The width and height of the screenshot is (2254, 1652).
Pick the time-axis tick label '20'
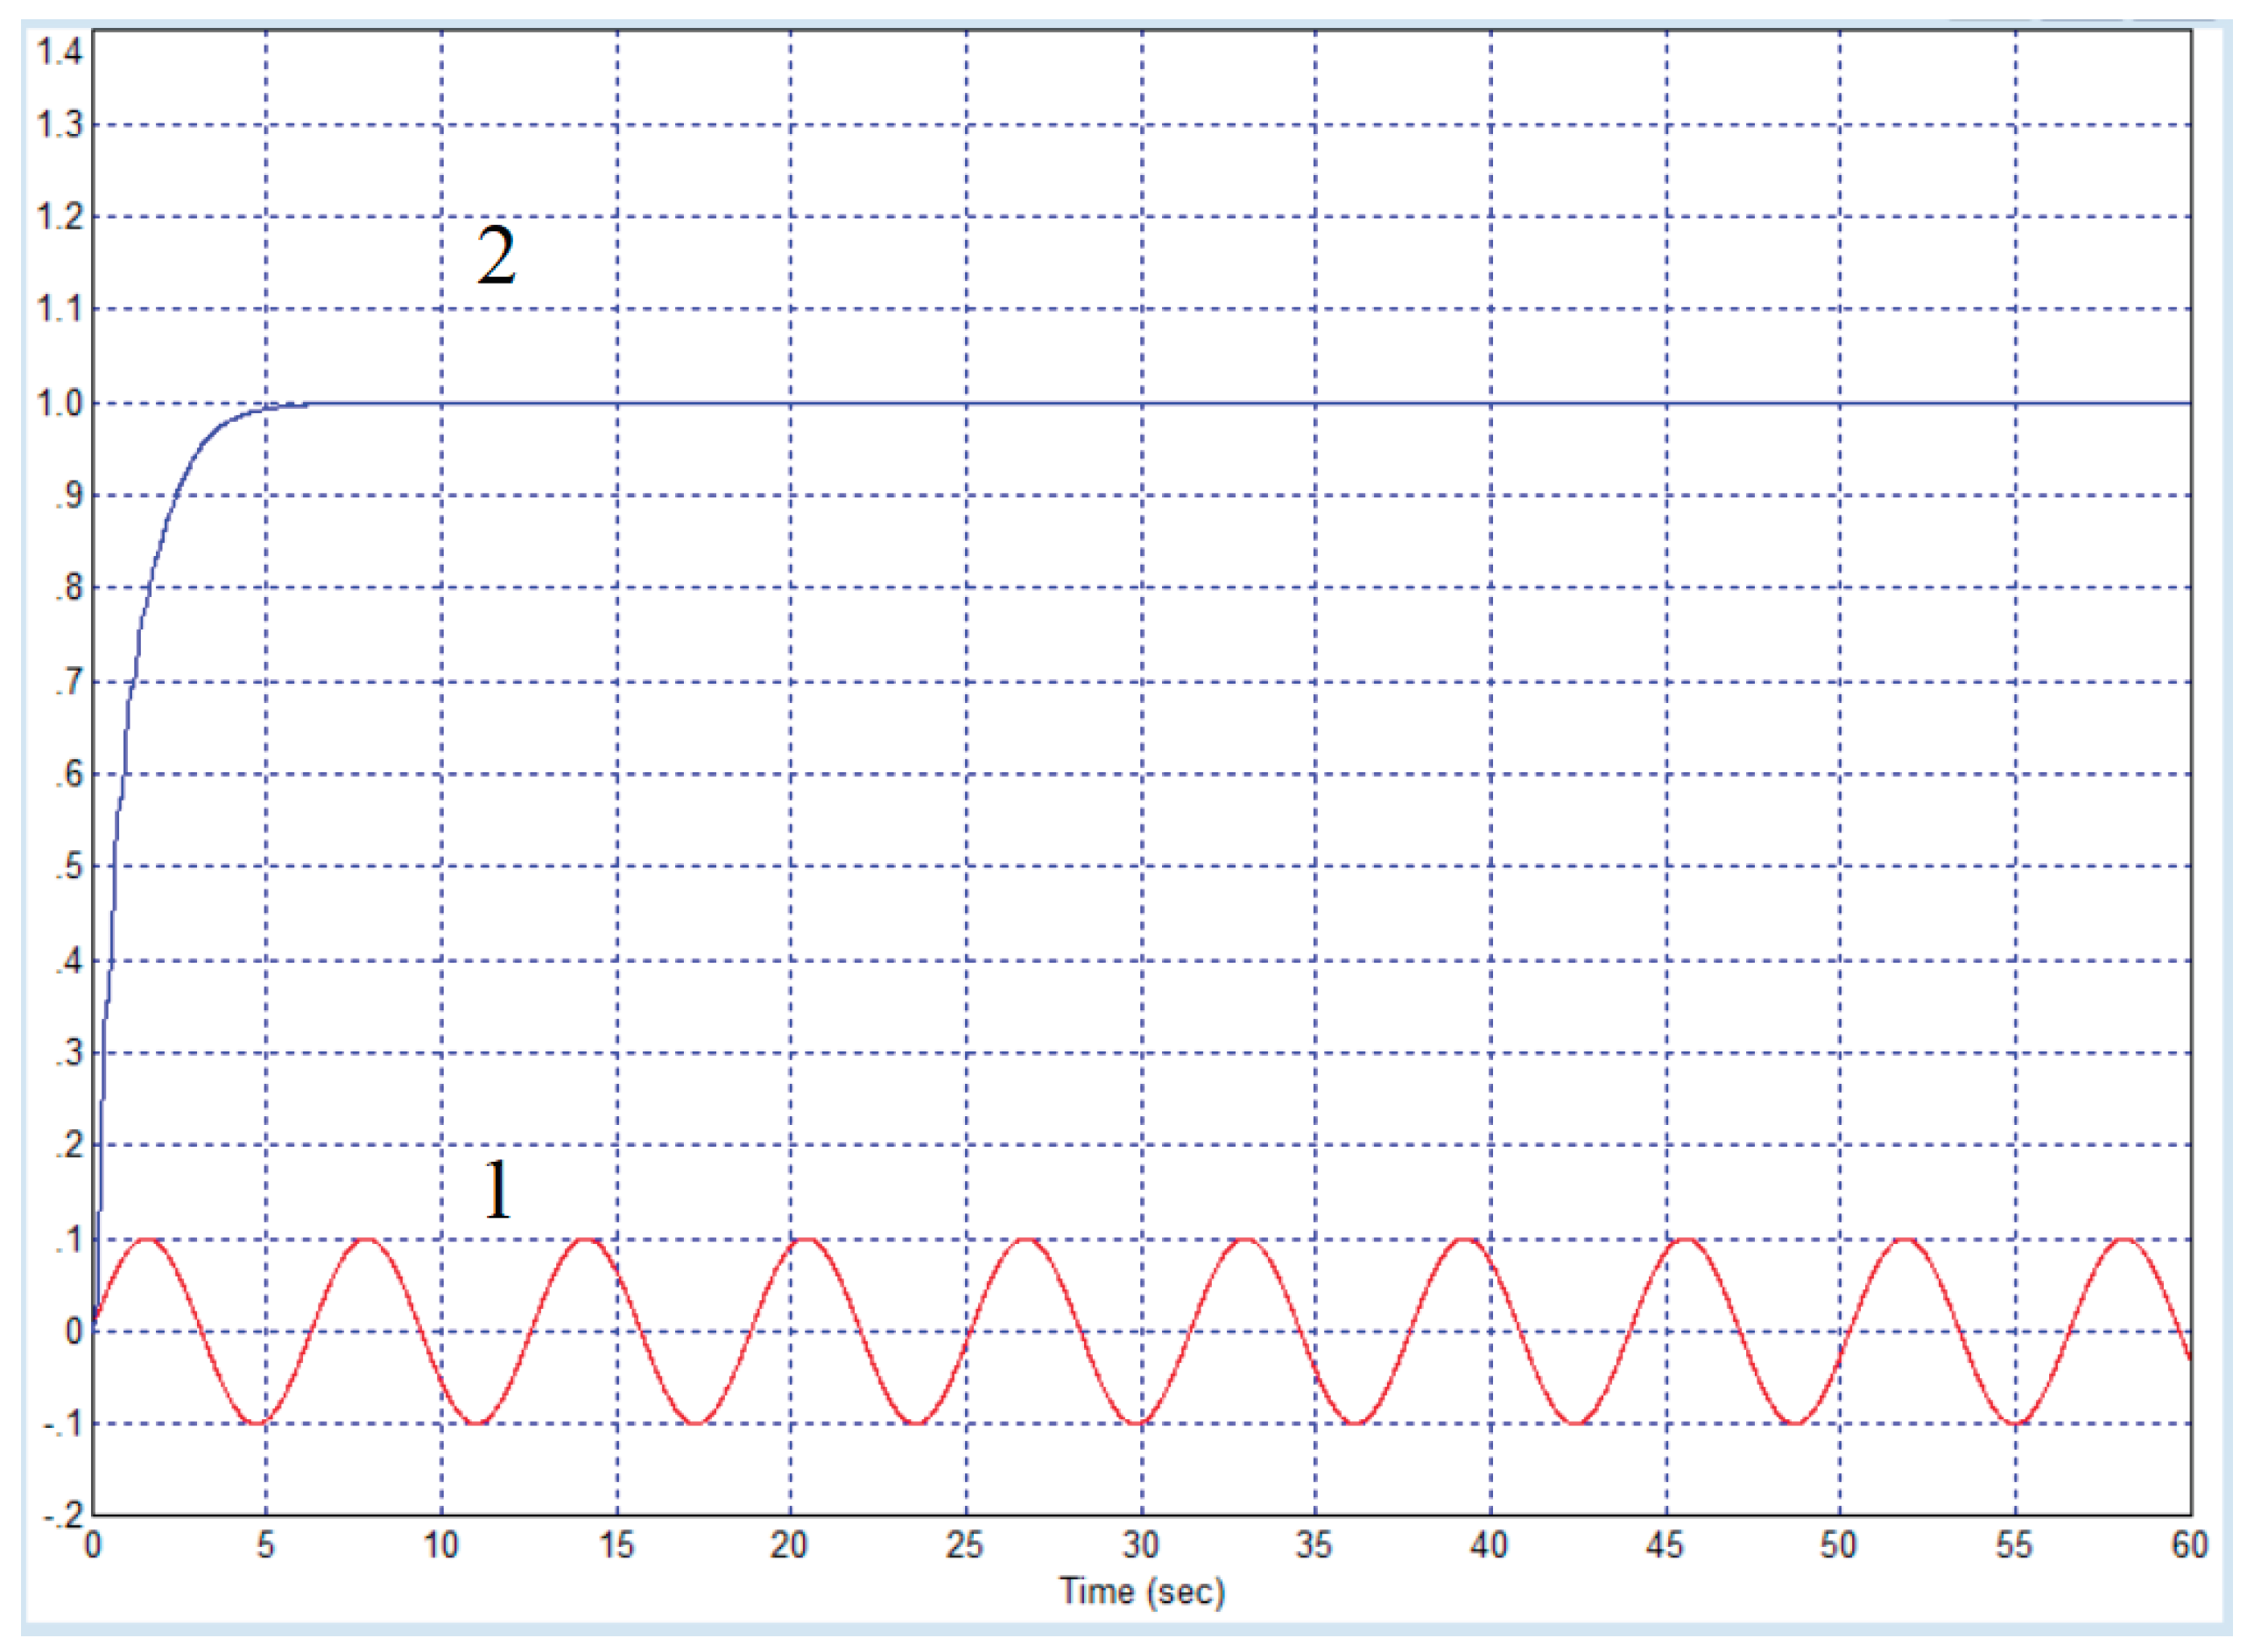pos(789,1545)
